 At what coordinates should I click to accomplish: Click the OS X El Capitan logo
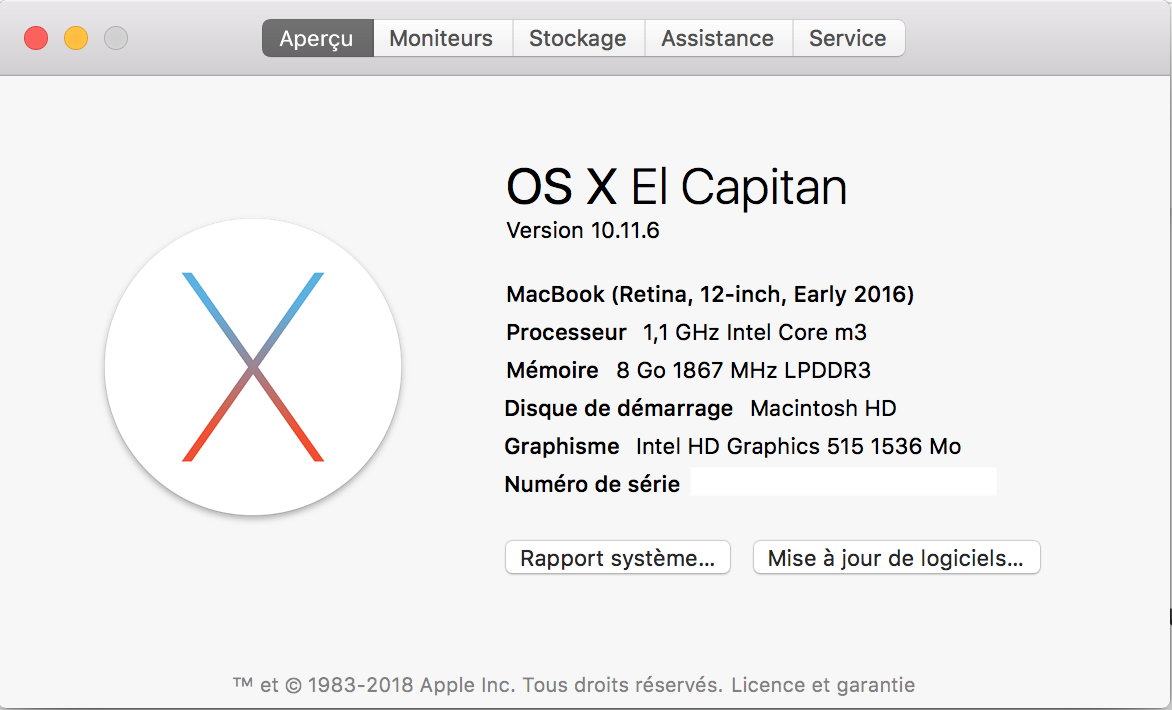(x=253, y=367)
